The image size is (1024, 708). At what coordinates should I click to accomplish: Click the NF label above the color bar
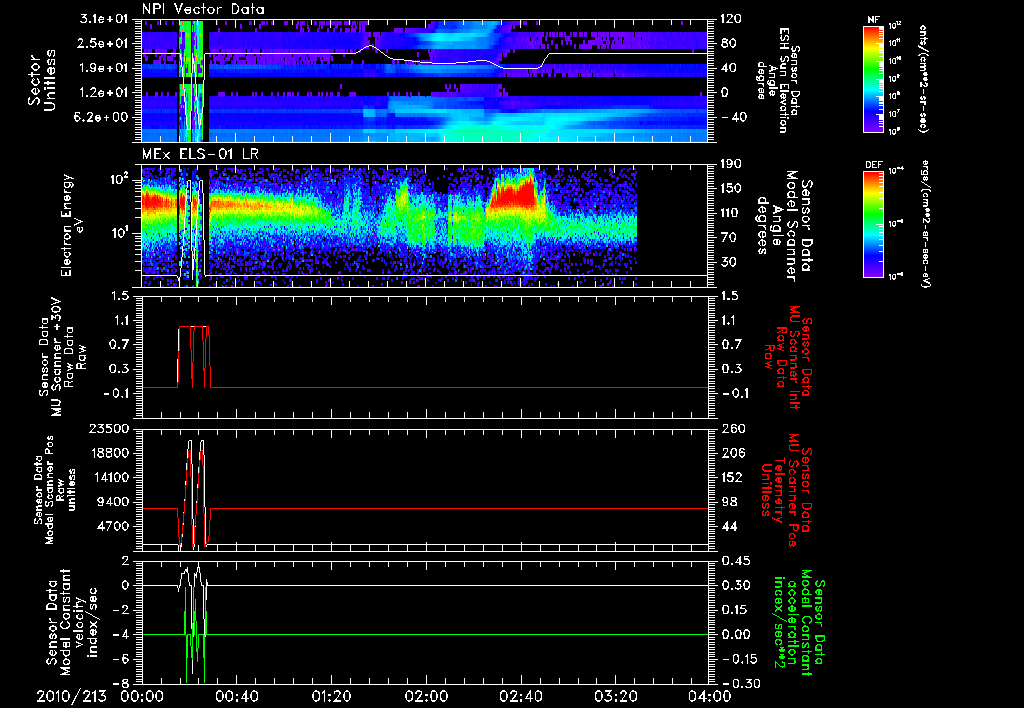click(874, 20)
